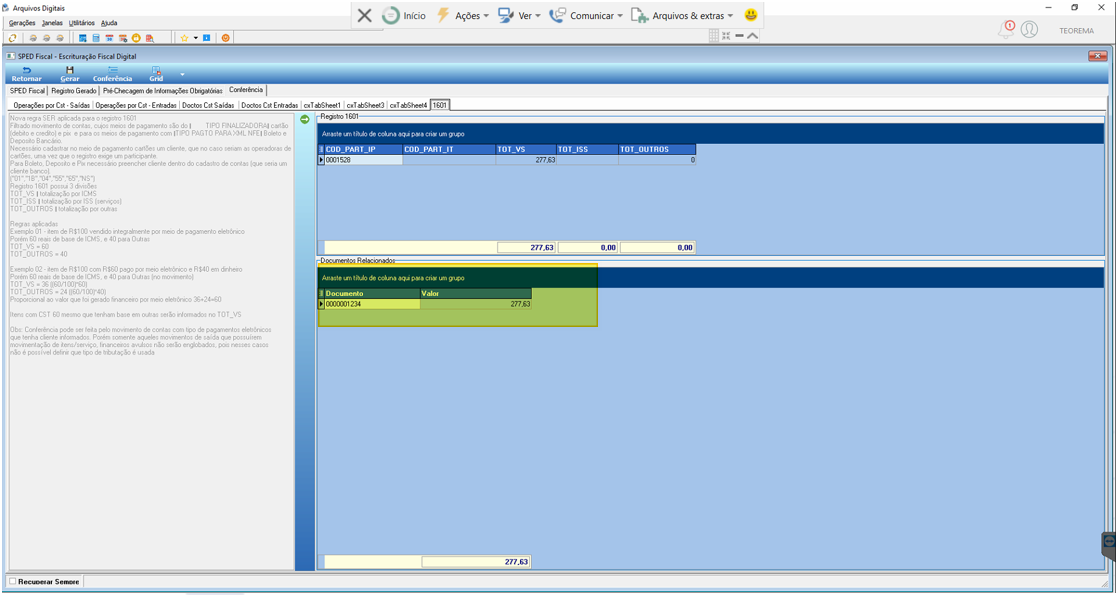Select document row 0000001234
The height and width of the screenshot is (595, 1116).
point(372,304)
